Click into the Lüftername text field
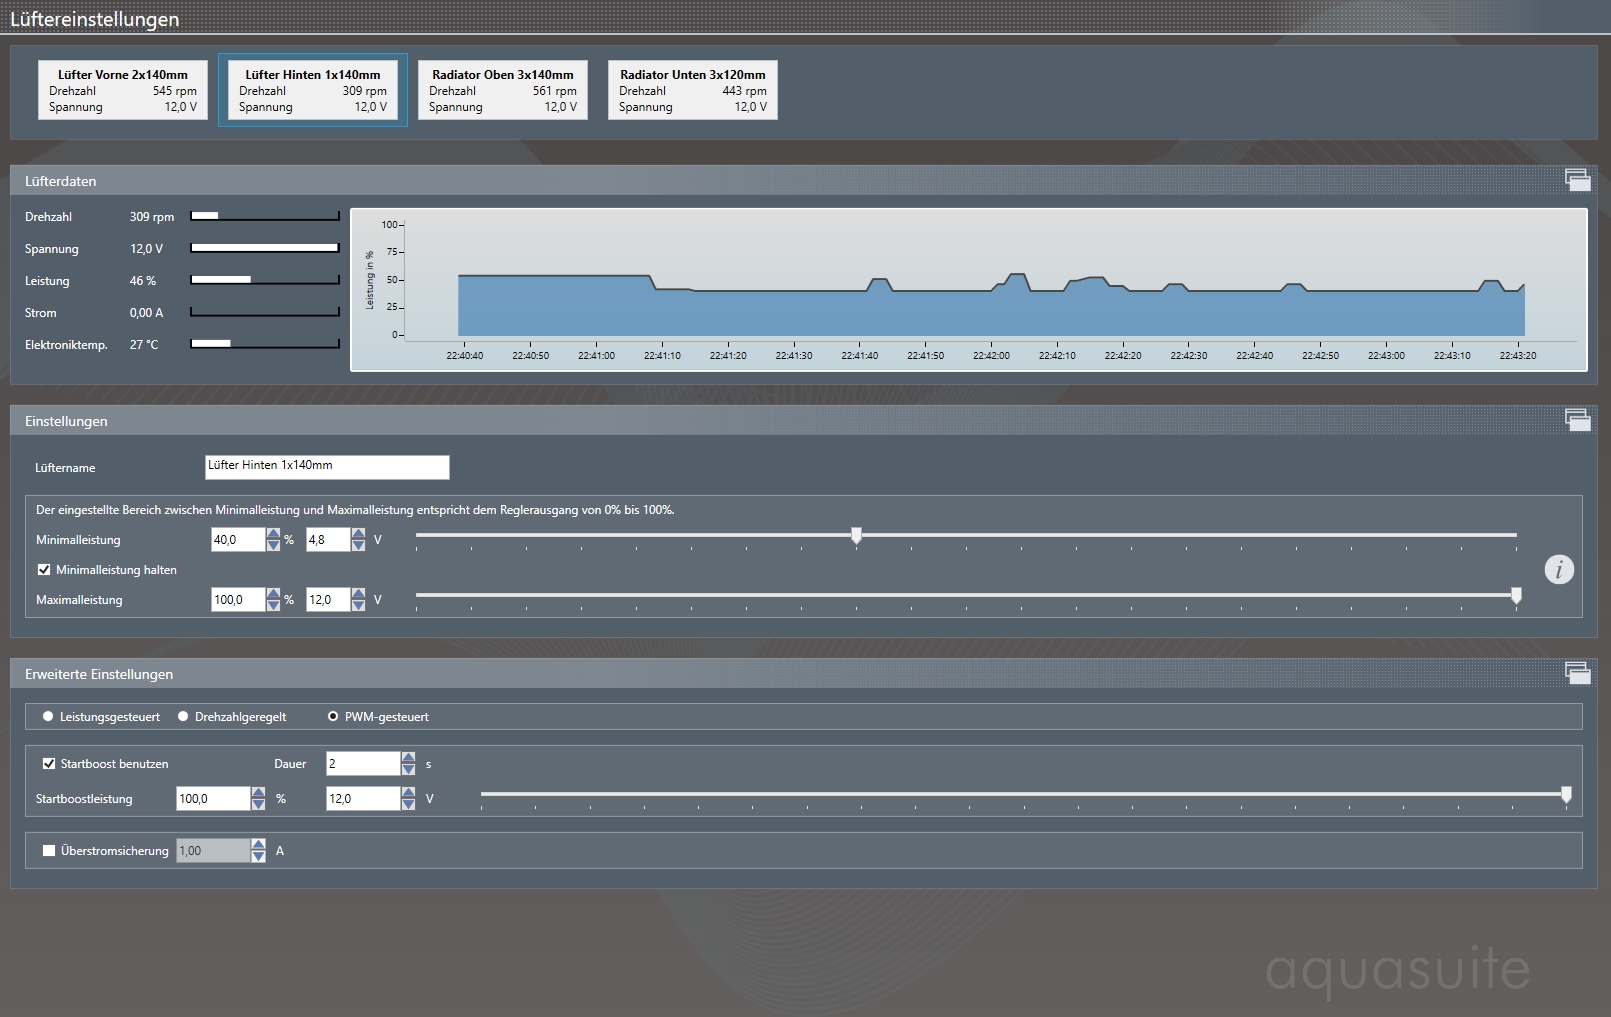Viewport: 1611px width, 1017px height. (x=327, y=467)
